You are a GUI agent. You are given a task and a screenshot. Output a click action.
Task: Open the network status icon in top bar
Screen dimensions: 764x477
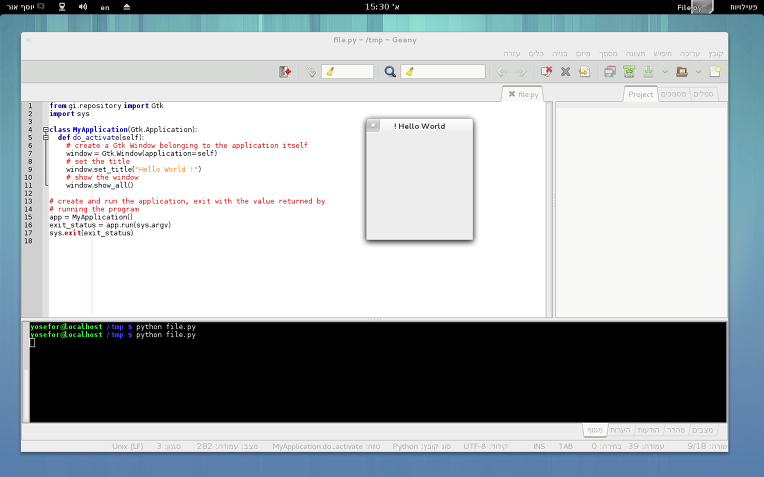(x=62, y=7)
